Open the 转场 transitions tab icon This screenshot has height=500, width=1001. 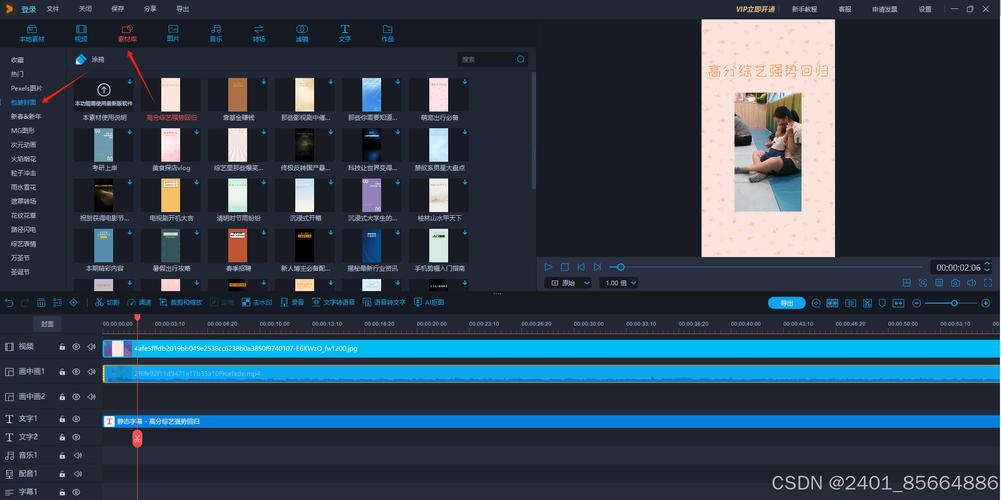tap(259, 29)
